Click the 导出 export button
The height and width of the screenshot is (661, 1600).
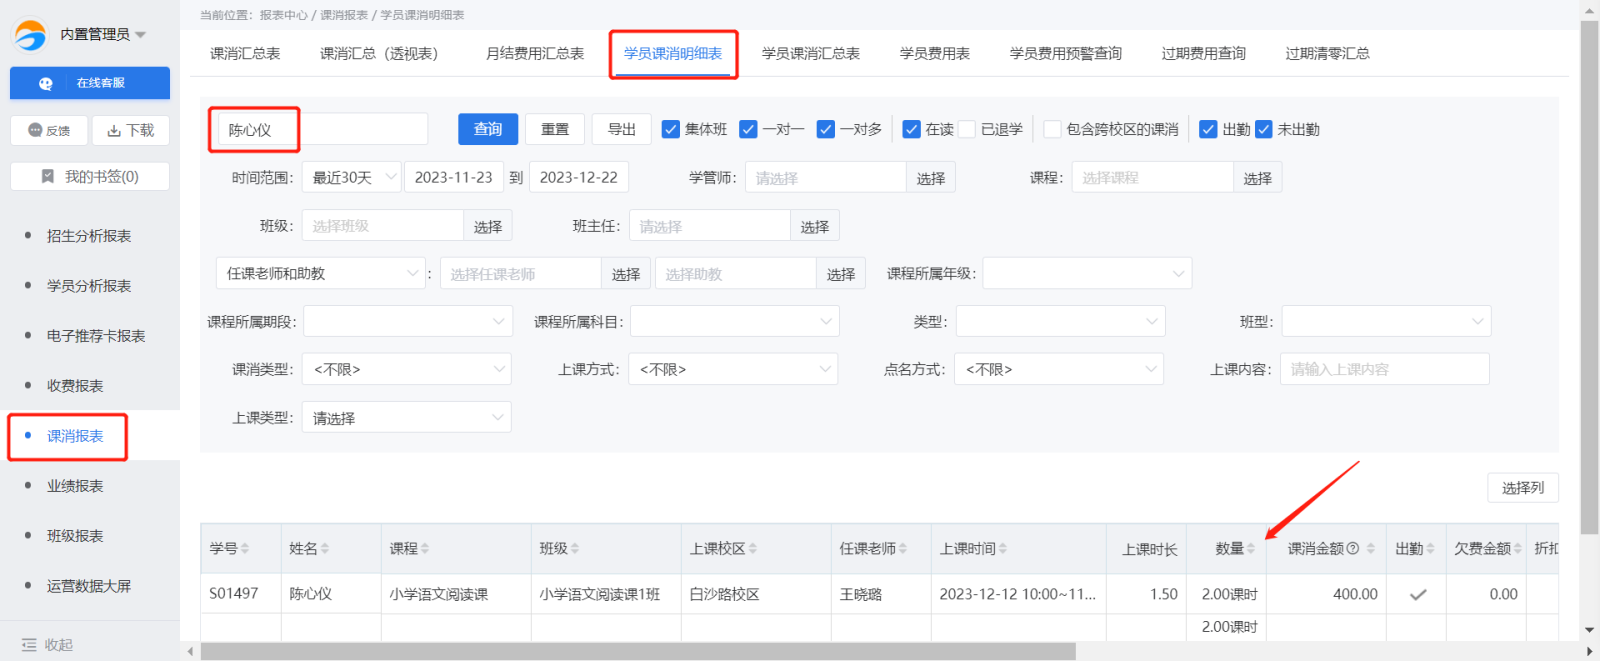coord(622,129)
